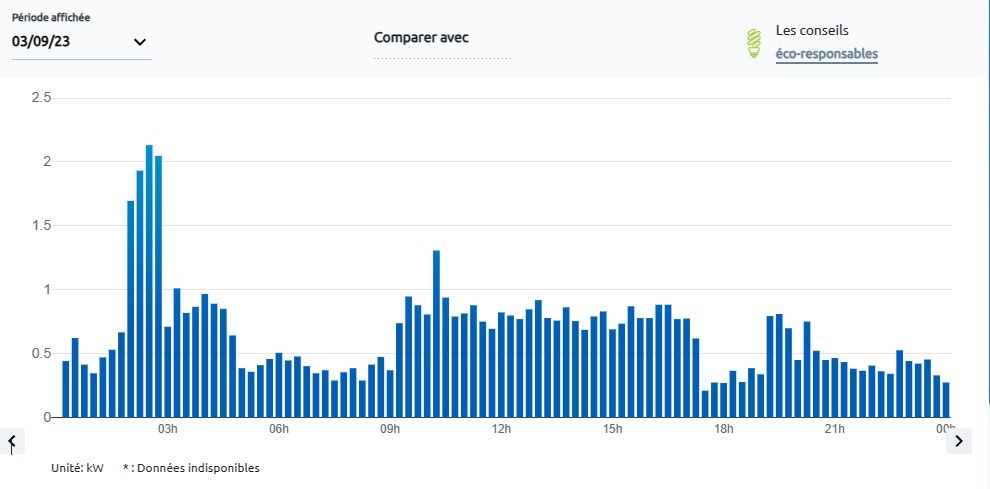Image resolution: width=990 pixels, height=489 pixels.
Task: Click the last bar before 00h
Action: [946, 400]
